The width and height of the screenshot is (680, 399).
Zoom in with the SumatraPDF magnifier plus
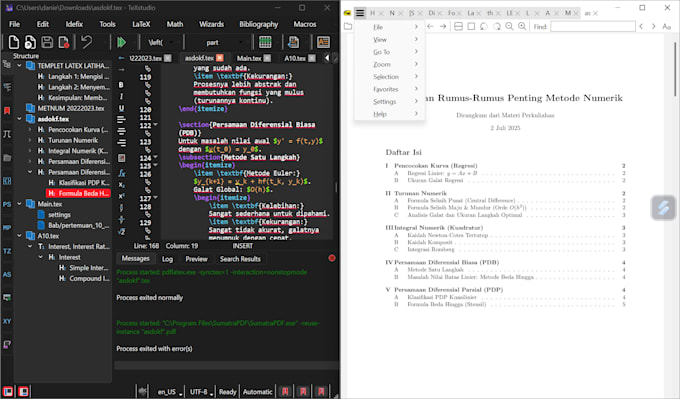coord(522,26)
